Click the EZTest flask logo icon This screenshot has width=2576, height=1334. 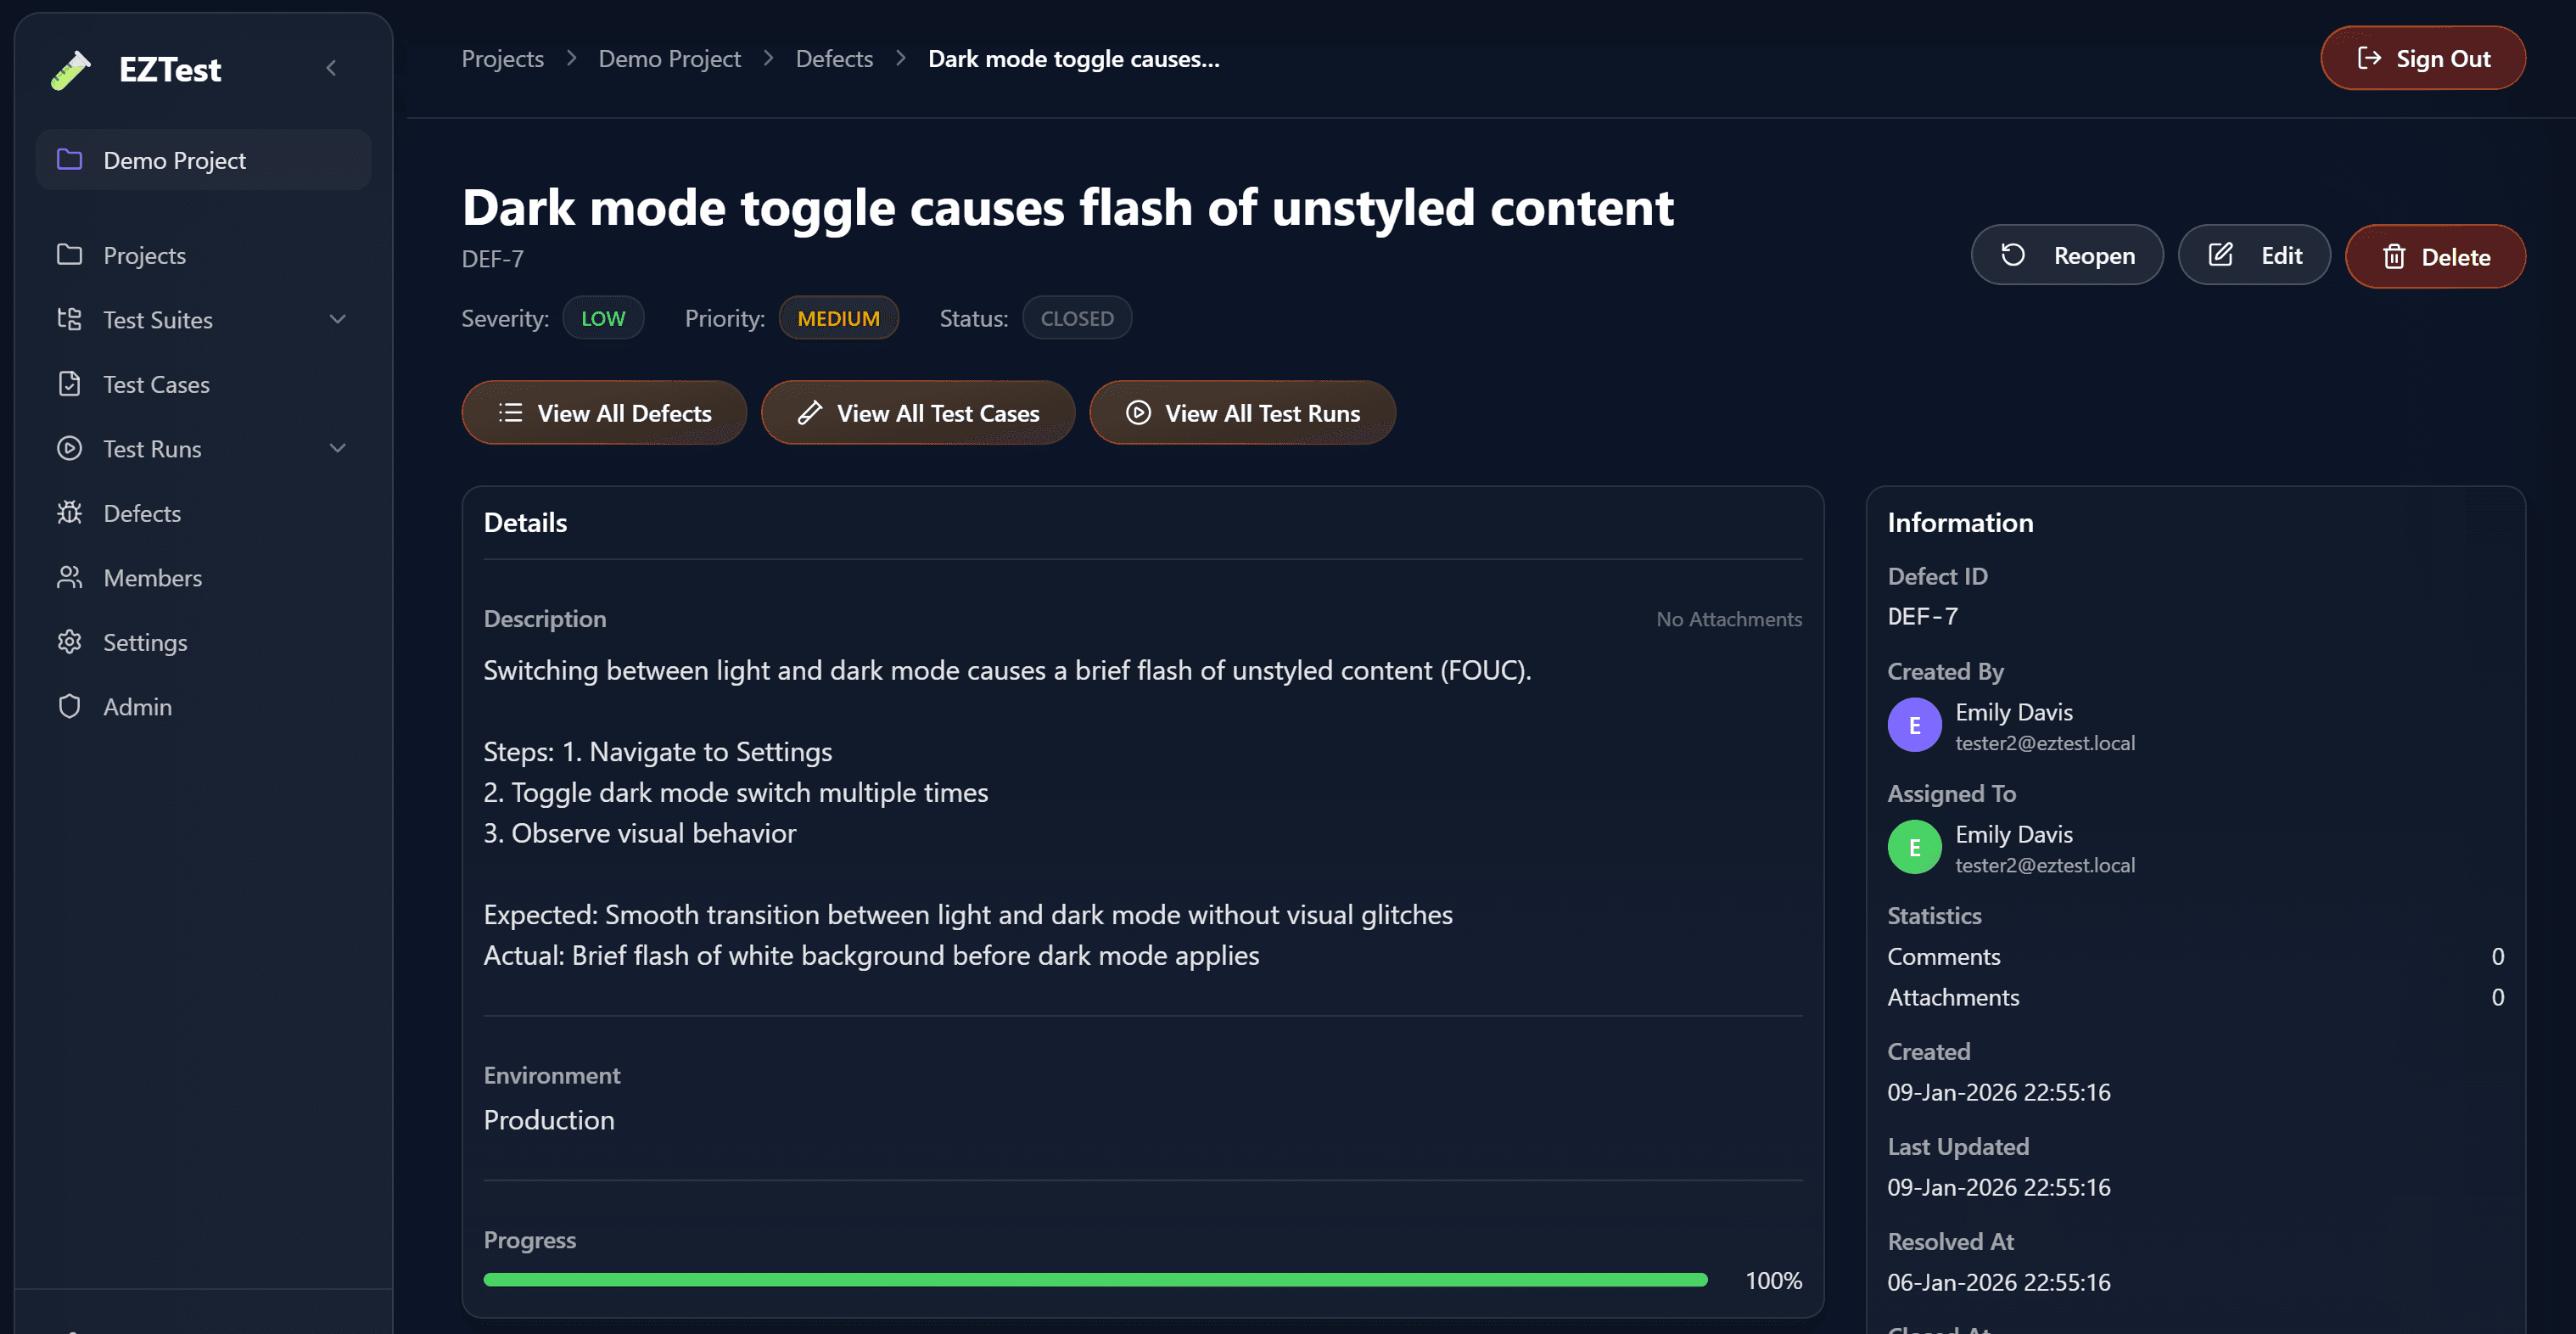[71, 70]
